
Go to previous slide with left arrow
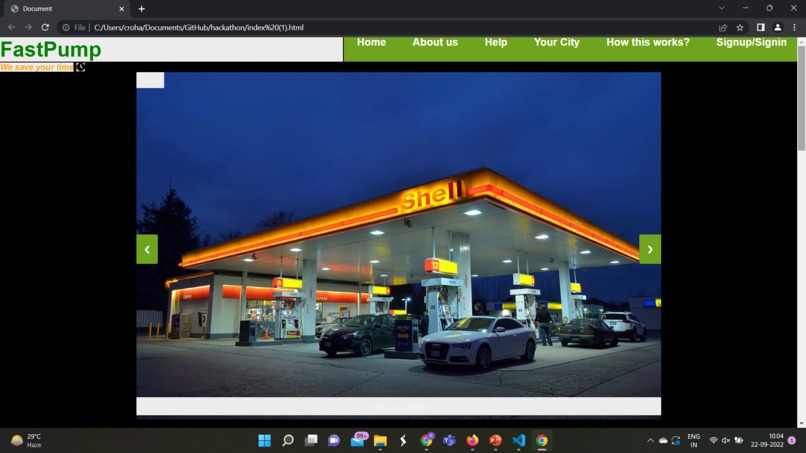coord(147,249)
